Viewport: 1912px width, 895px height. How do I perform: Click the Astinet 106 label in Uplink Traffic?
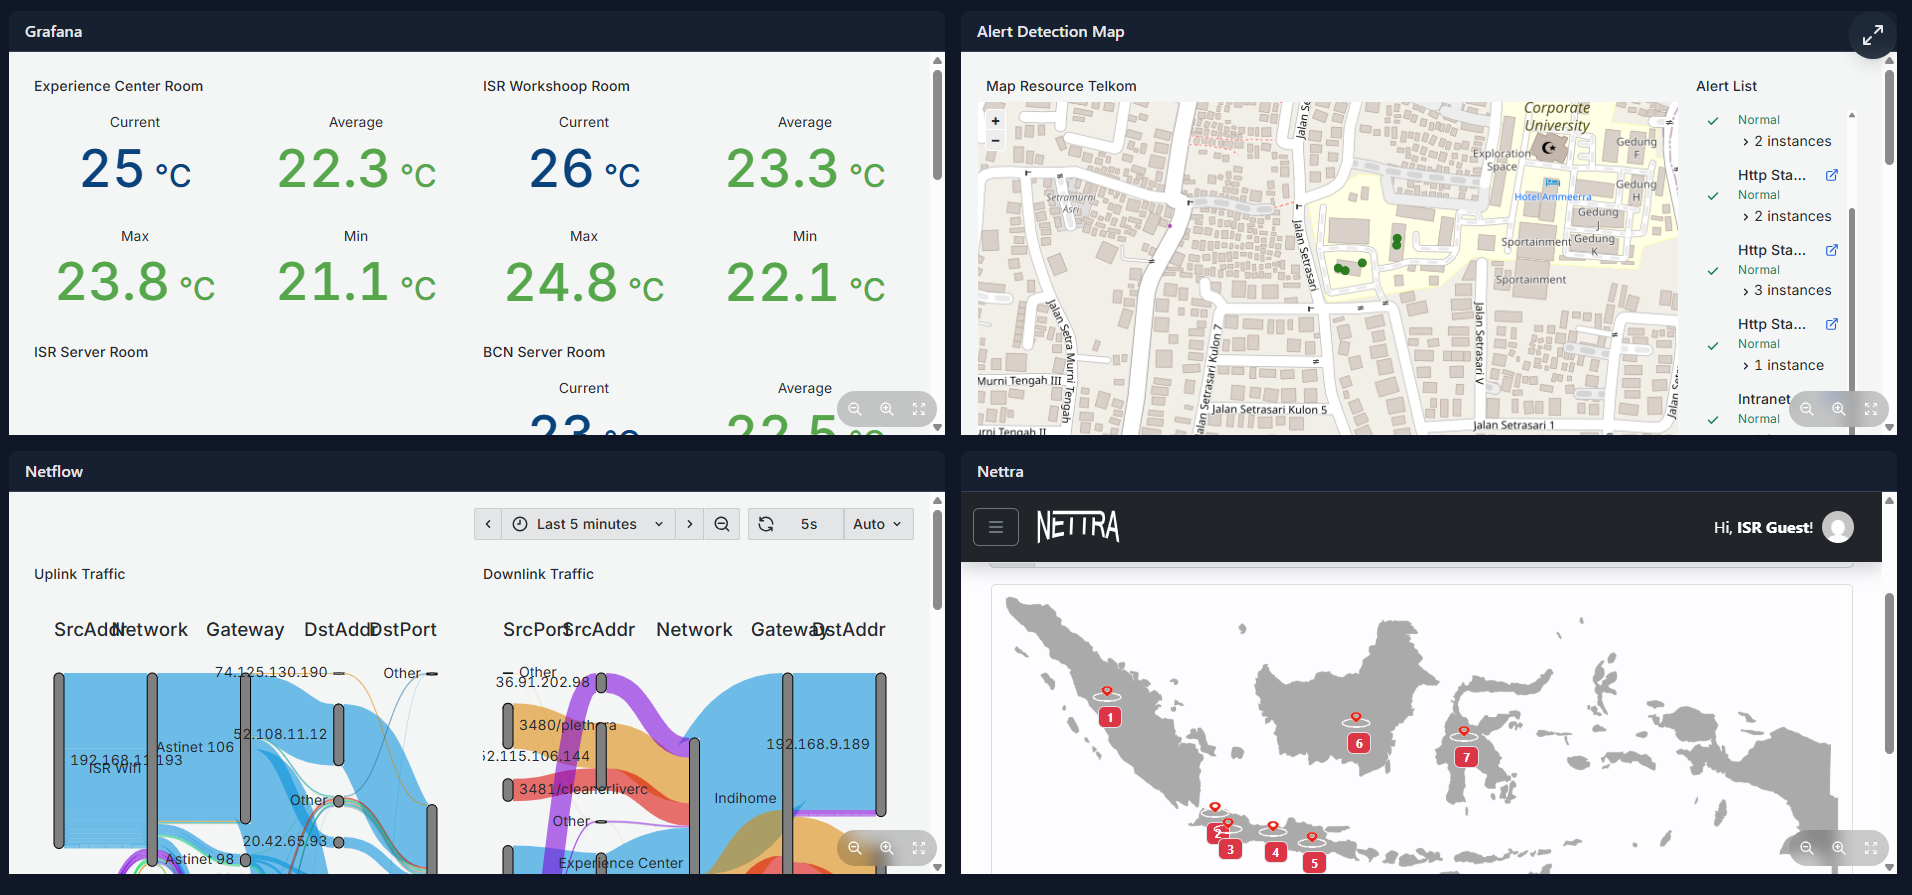coord(195,747)
